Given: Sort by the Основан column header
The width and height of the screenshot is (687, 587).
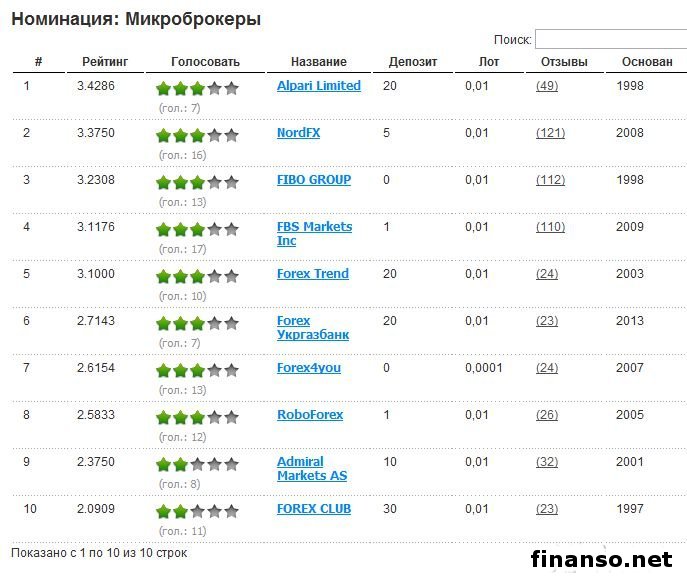Looking at the screenshot, I should [646, 62].
